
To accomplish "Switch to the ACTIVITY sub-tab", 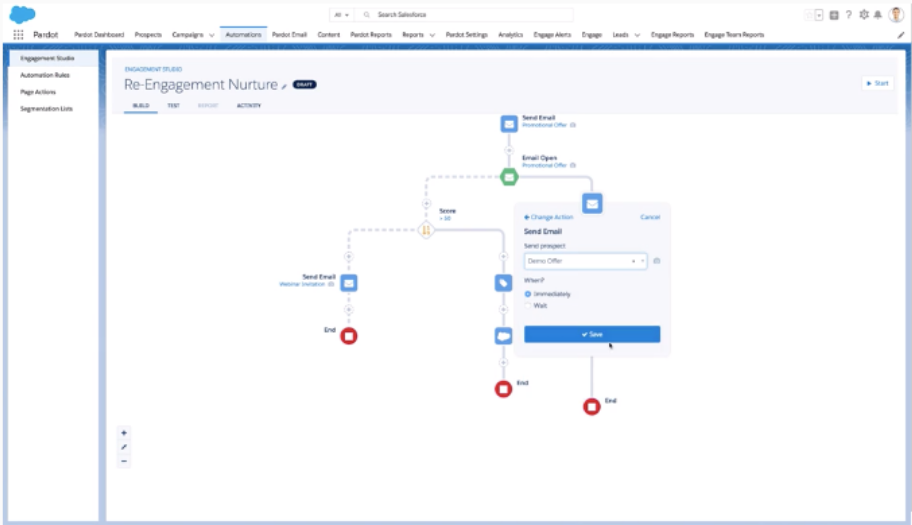I will pos(248,106).
